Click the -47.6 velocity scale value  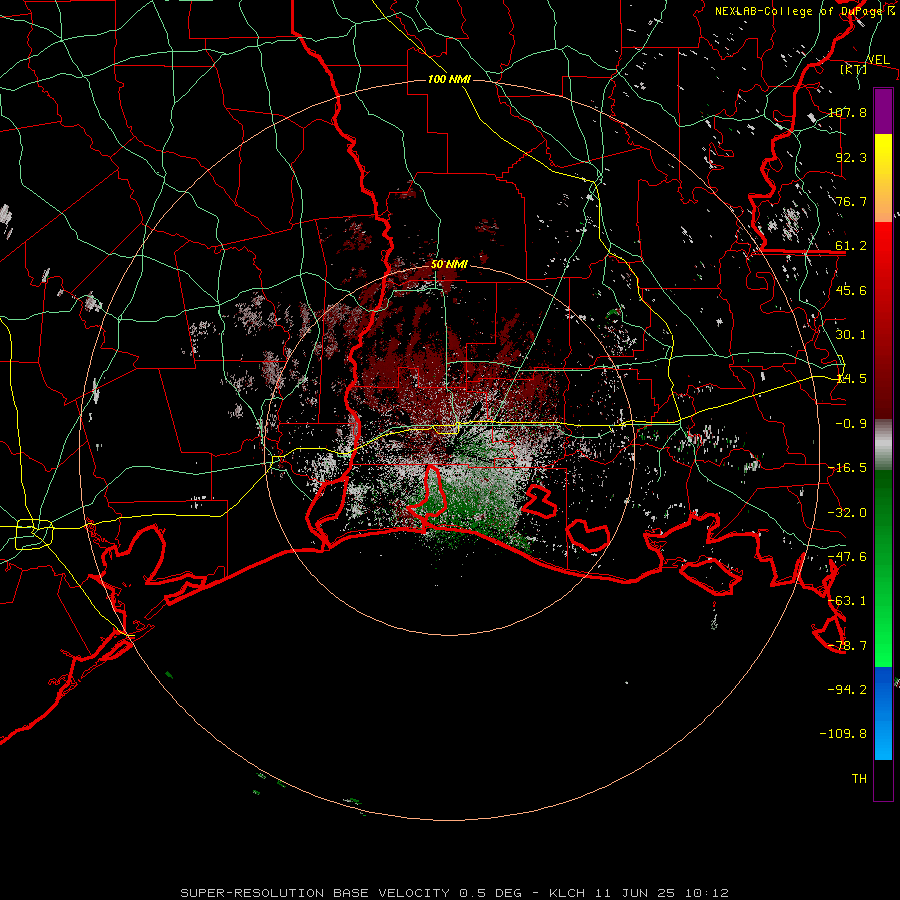(847, 557)
